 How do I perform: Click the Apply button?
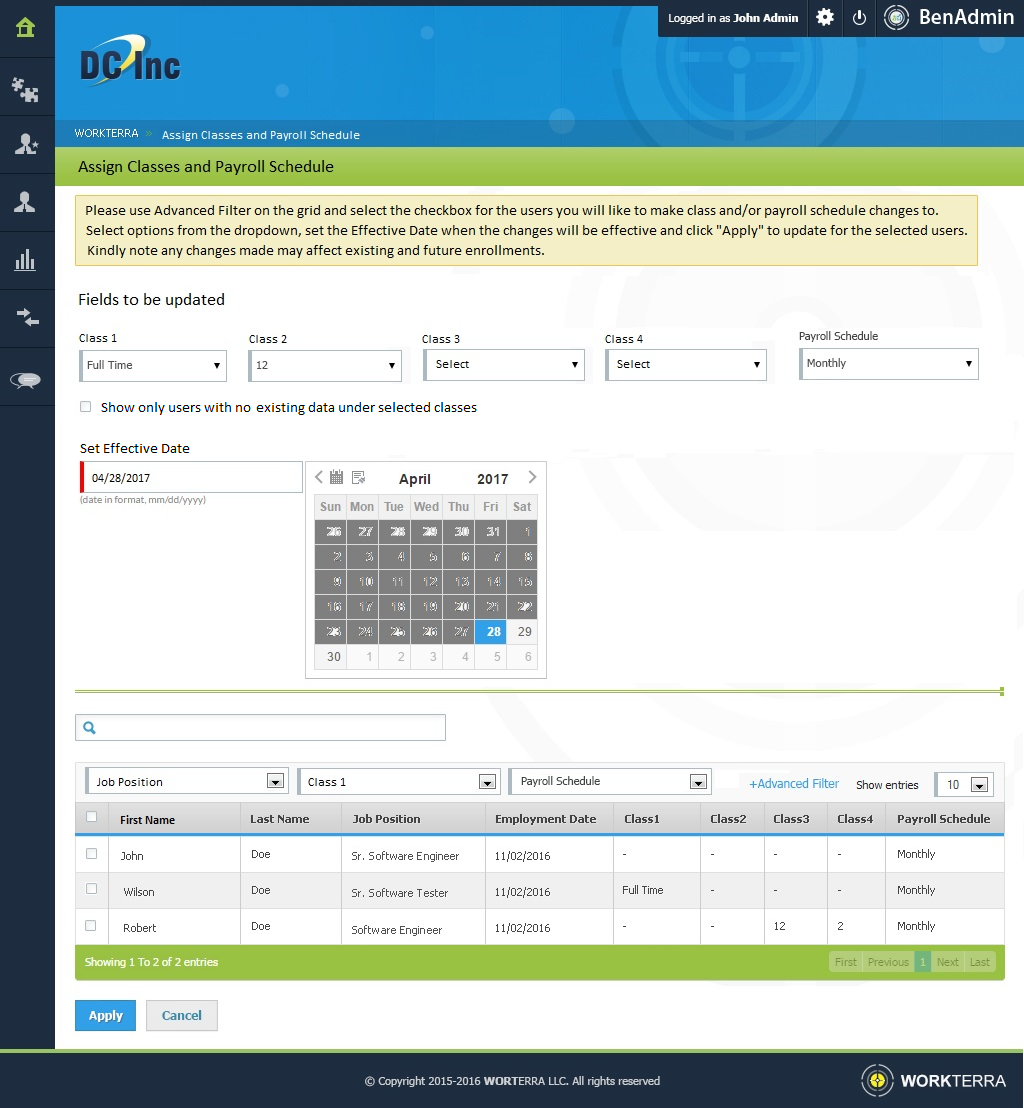(105, 1016)
